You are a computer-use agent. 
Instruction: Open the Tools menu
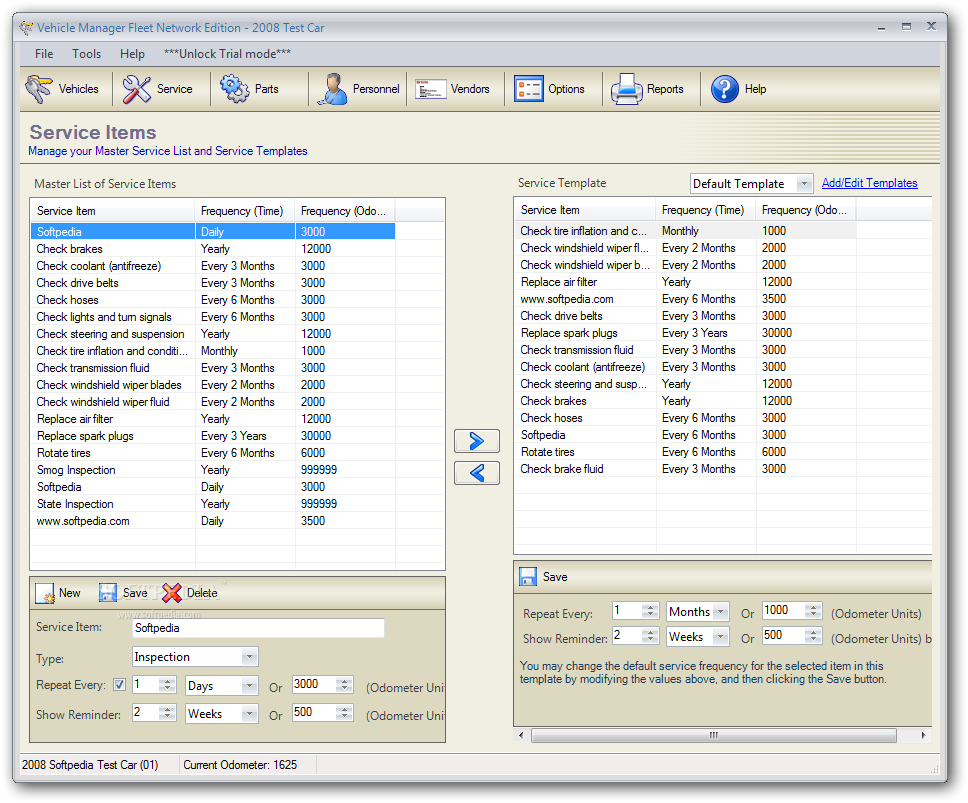click(x=86, y=54)
